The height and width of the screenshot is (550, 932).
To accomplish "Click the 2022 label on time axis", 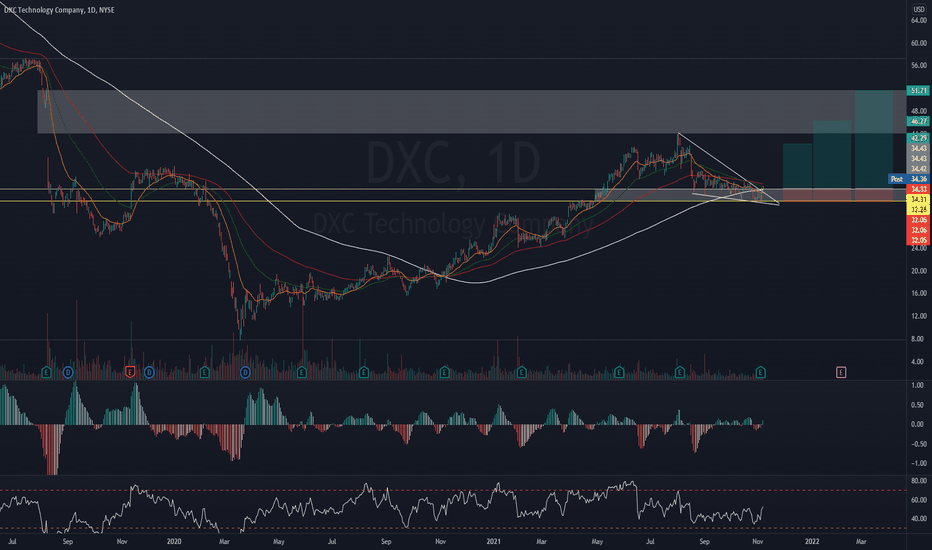I will point(812,542).
